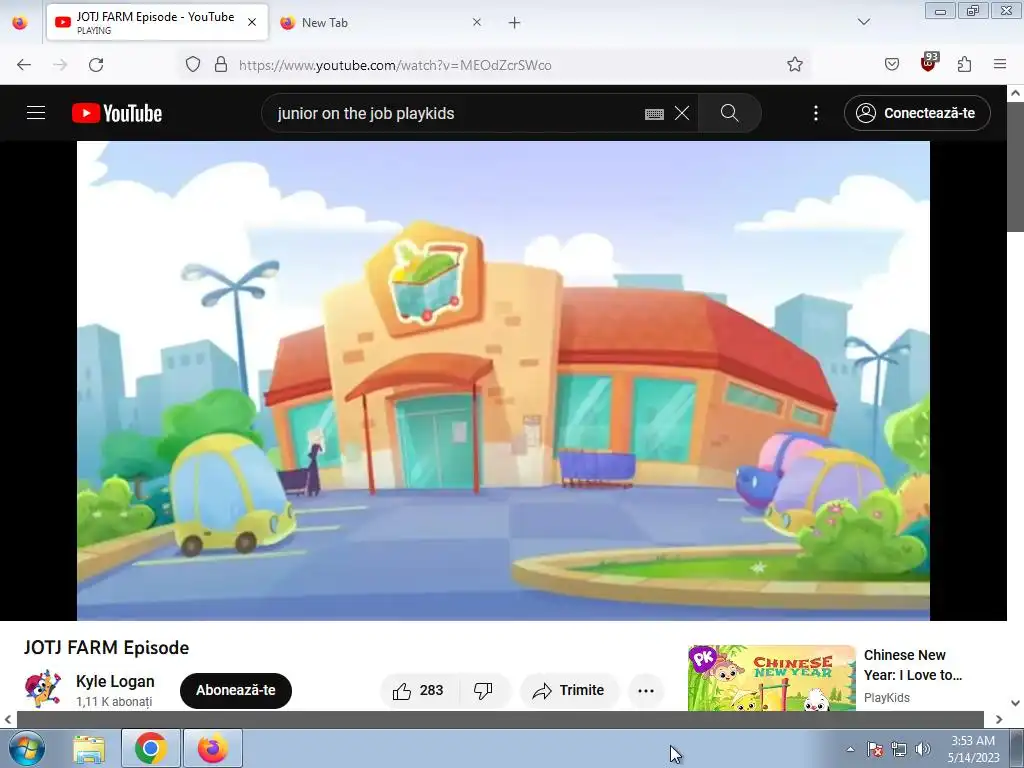Open the Extensions puzzle icon
Screen dimensions: 1024x768
coord(964,64)
